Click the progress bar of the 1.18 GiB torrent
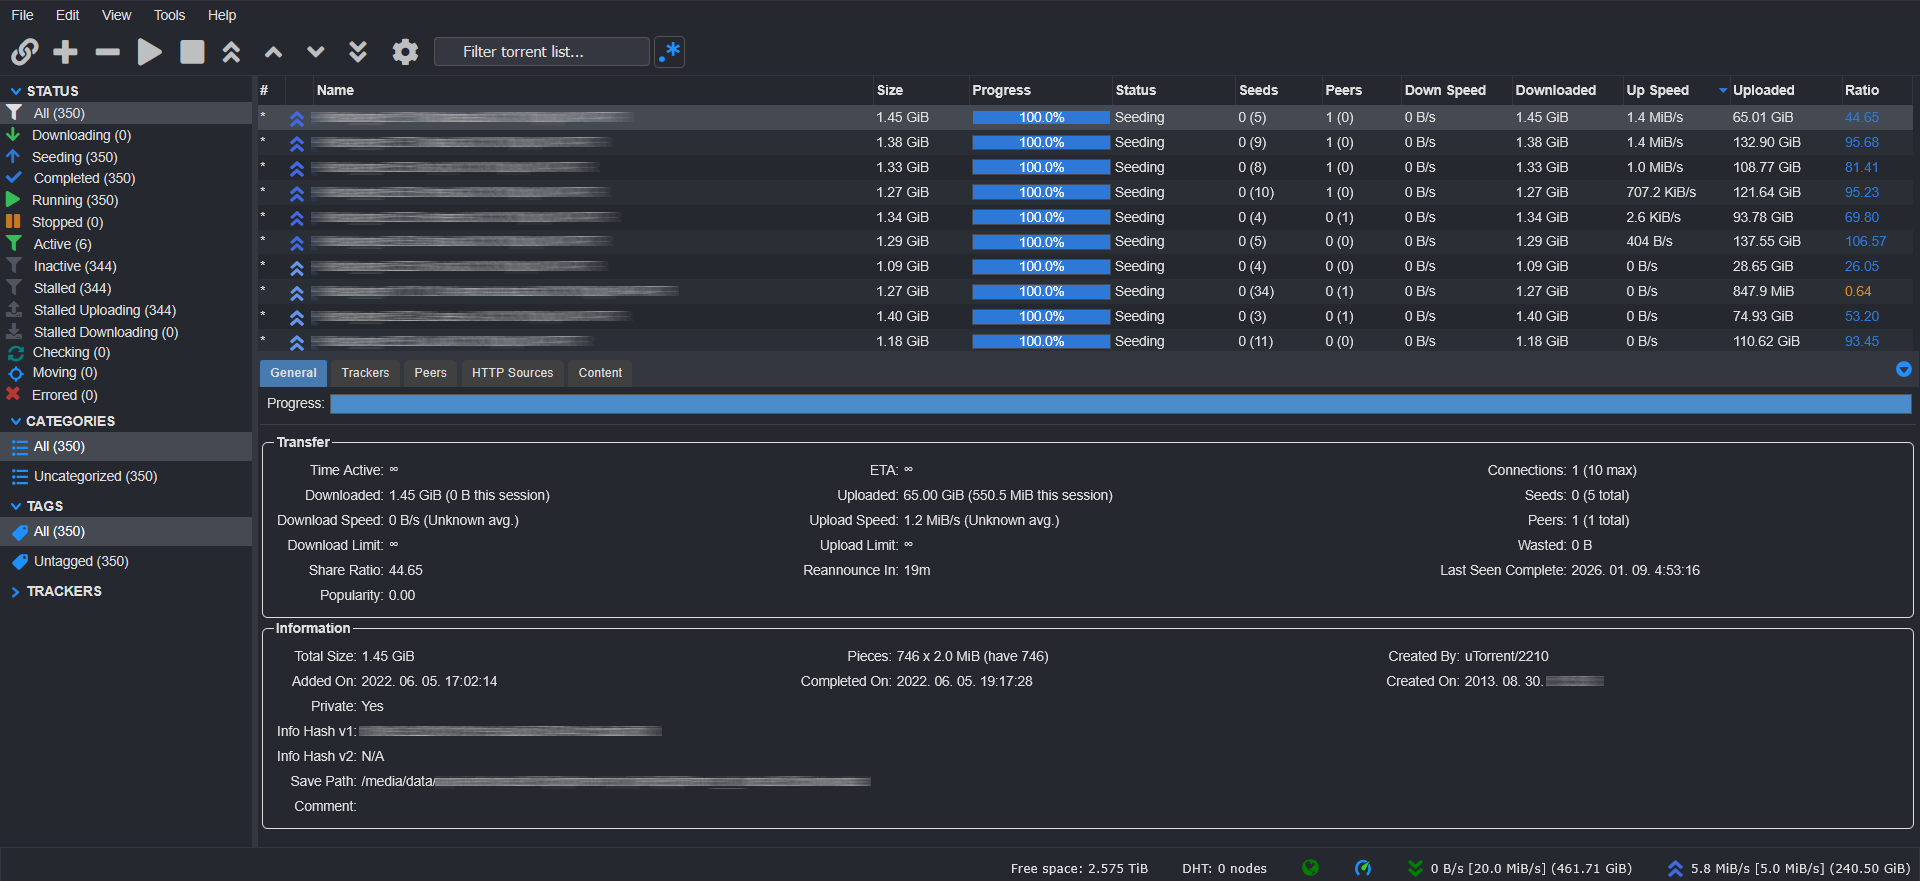Image resolution: width=1920 pixels, height=881 pixels. point(1041,342)
